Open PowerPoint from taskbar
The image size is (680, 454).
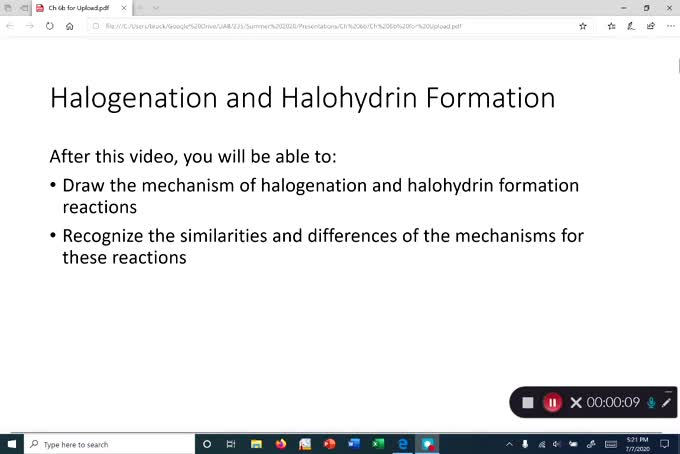(330, 444)
